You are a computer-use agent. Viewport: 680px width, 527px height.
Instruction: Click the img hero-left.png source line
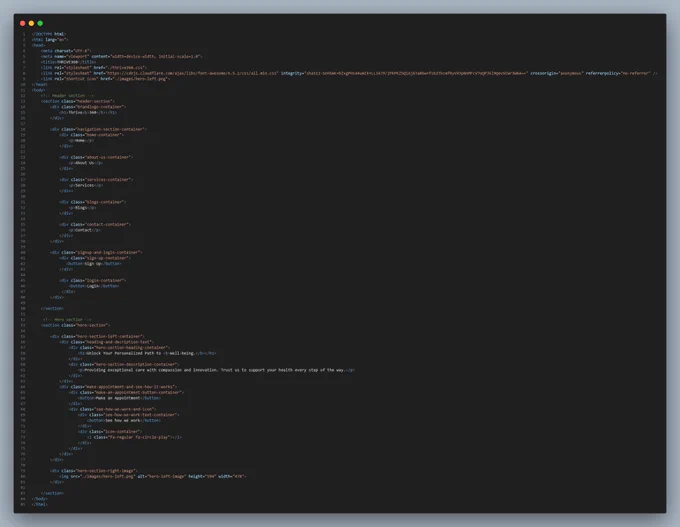click(x=153, y=477)
